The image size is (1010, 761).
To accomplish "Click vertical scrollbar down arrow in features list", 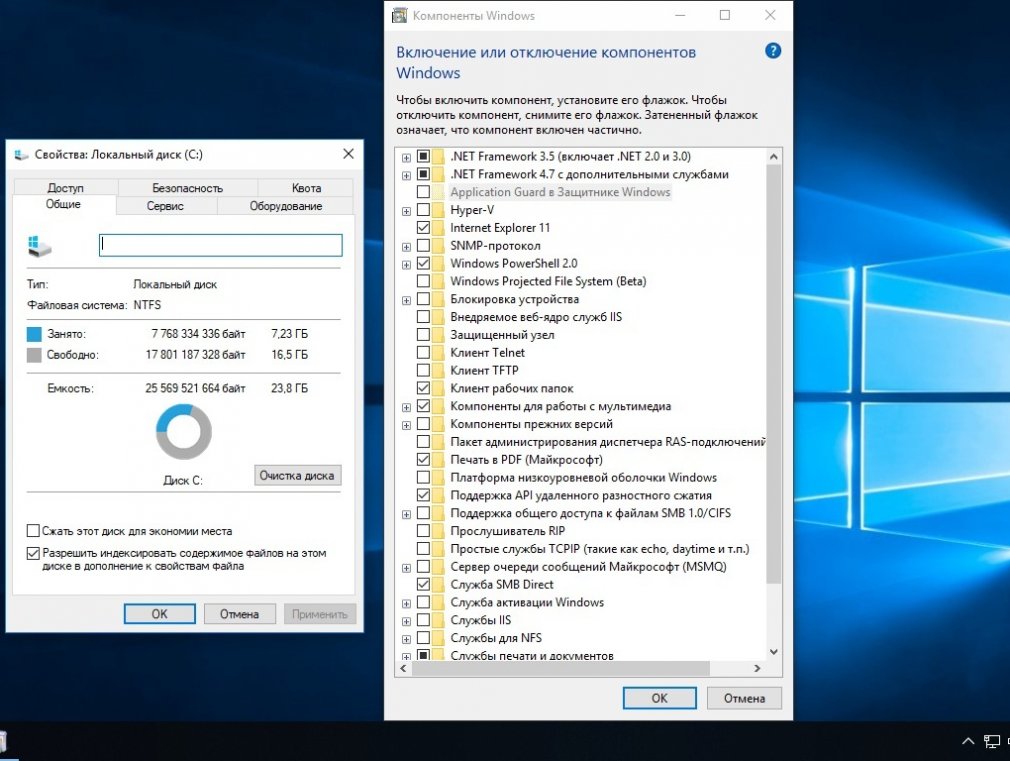I will click(x=774, y=651).
